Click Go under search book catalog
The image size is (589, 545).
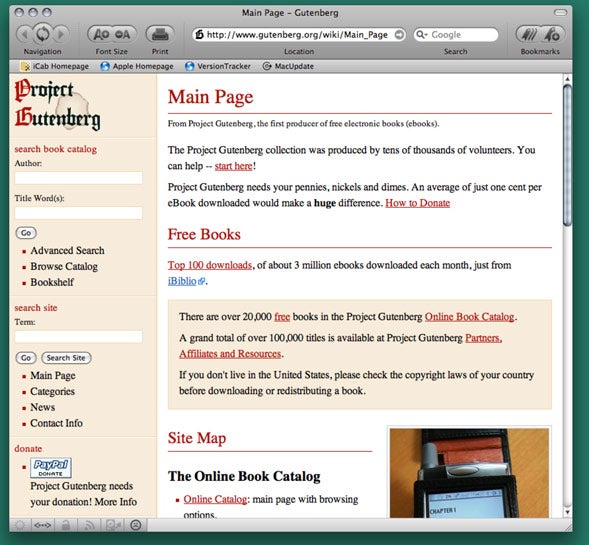pos(26,233)
